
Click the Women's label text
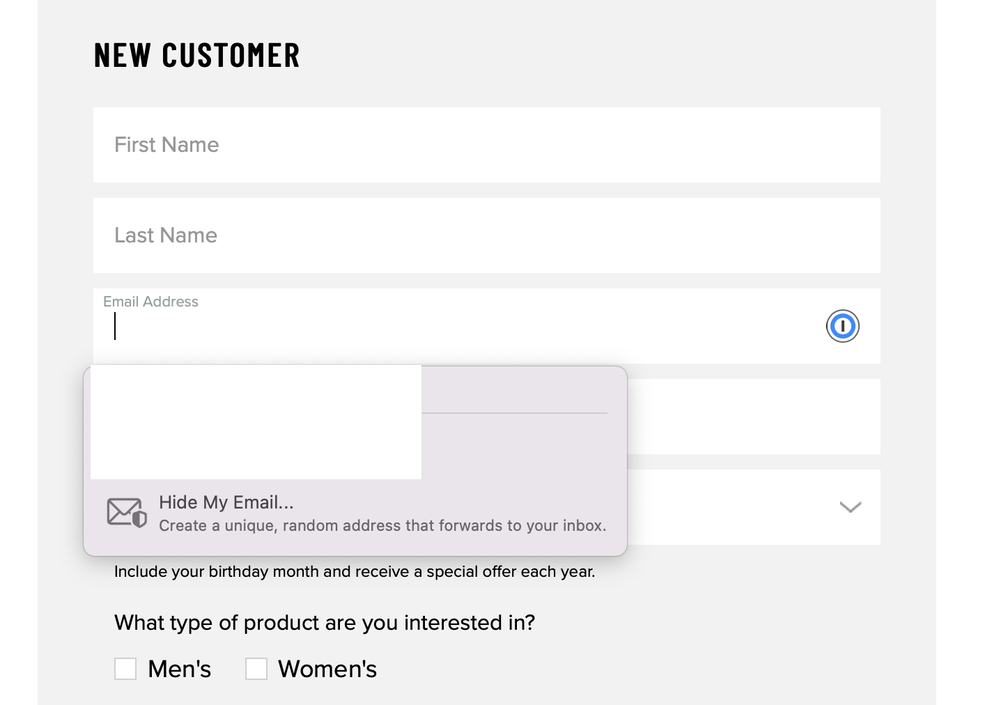327,669
